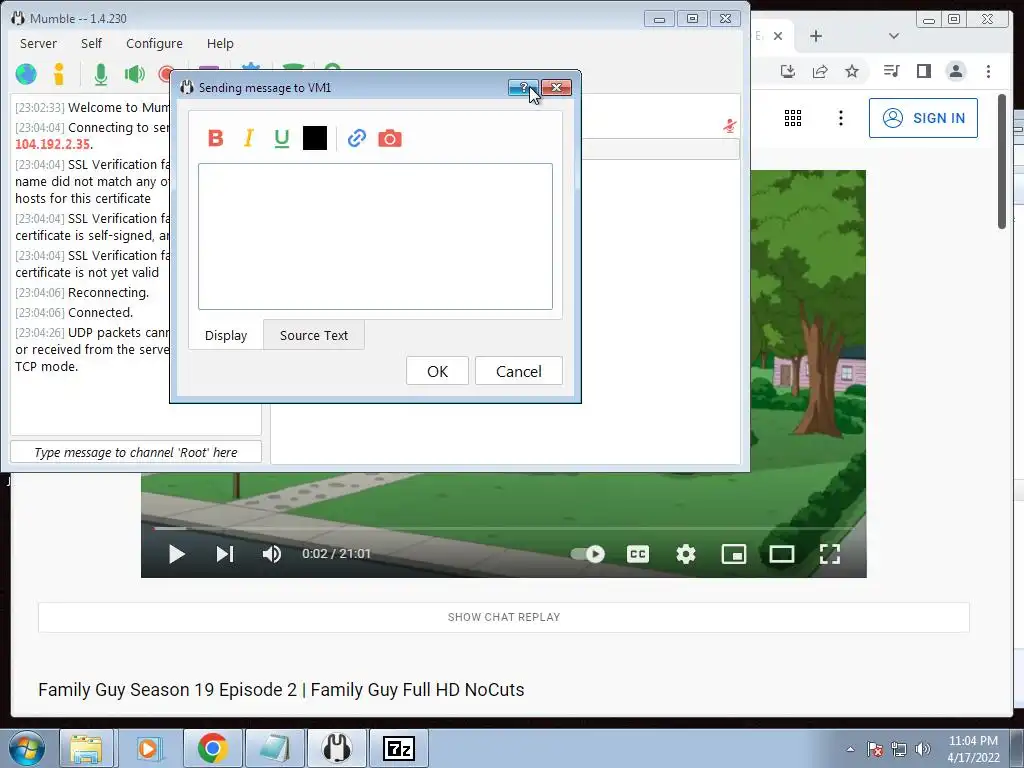Insert a link in the message
Screen dimensions: 1024x768
point(357,138)
